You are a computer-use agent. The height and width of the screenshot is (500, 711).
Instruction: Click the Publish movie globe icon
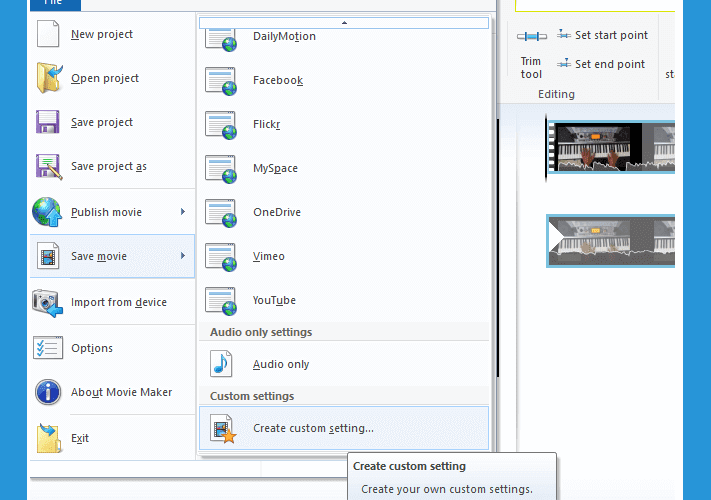[x=47, y=212]
